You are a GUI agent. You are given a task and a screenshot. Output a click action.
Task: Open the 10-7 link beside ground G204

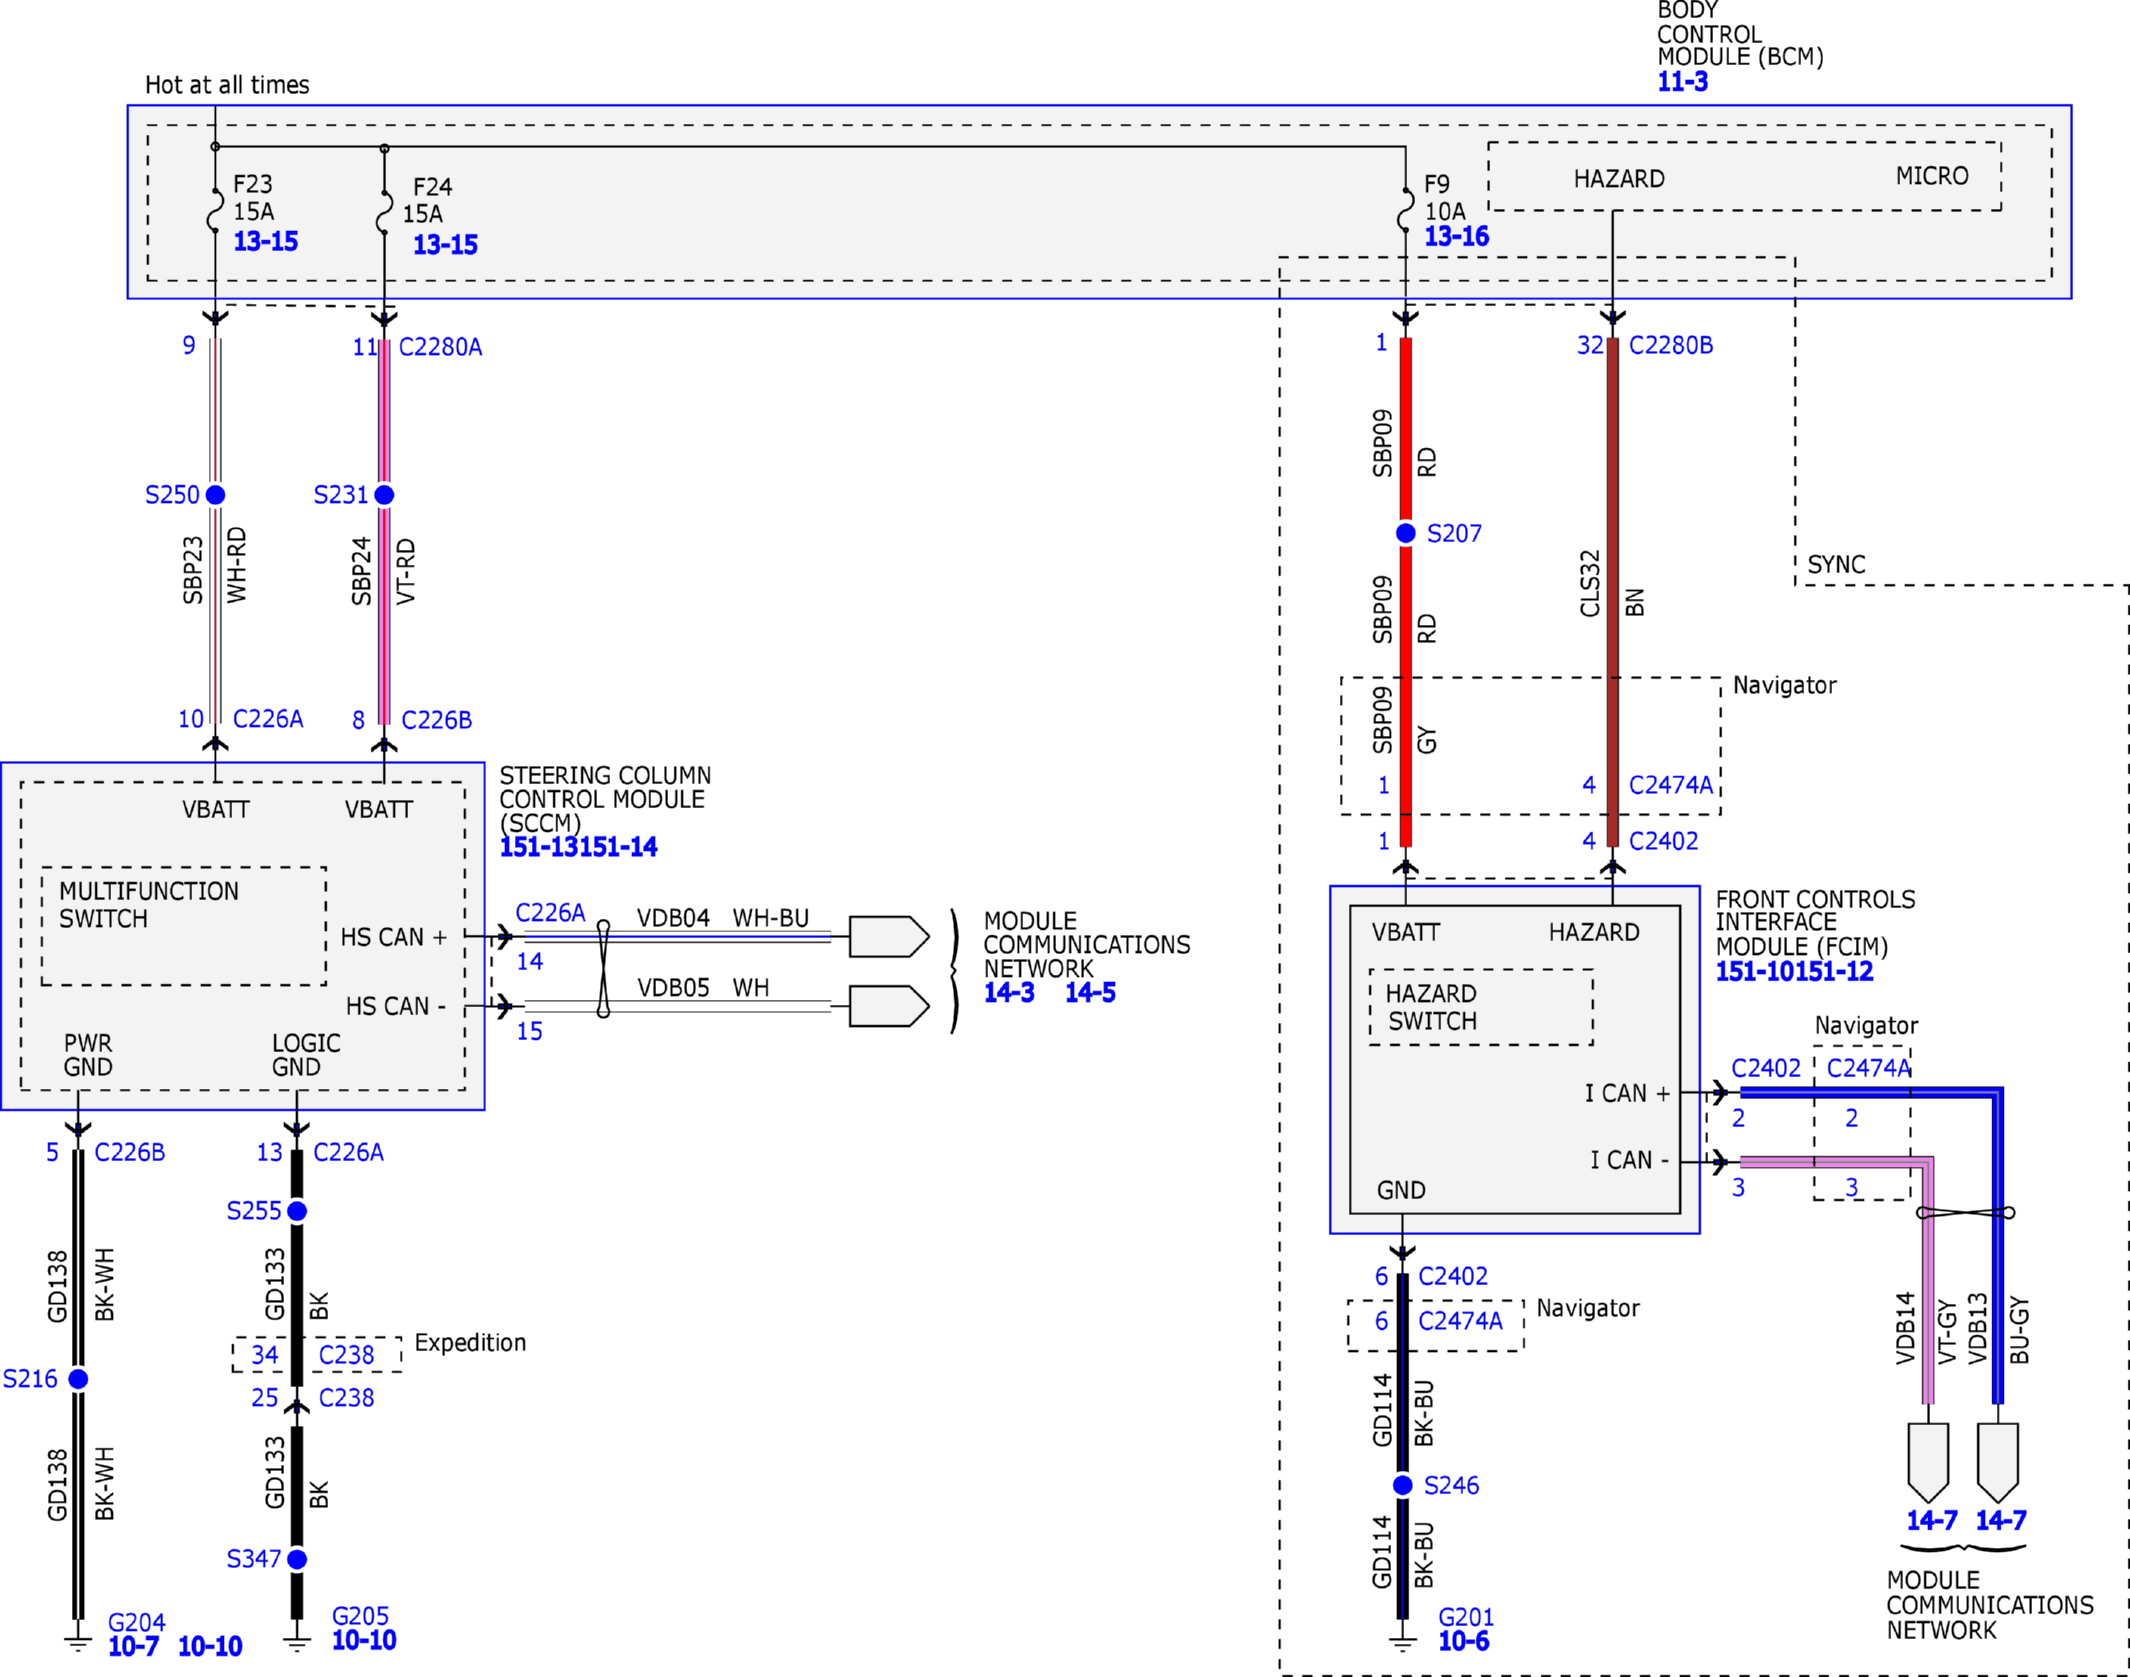point(133,1647)
